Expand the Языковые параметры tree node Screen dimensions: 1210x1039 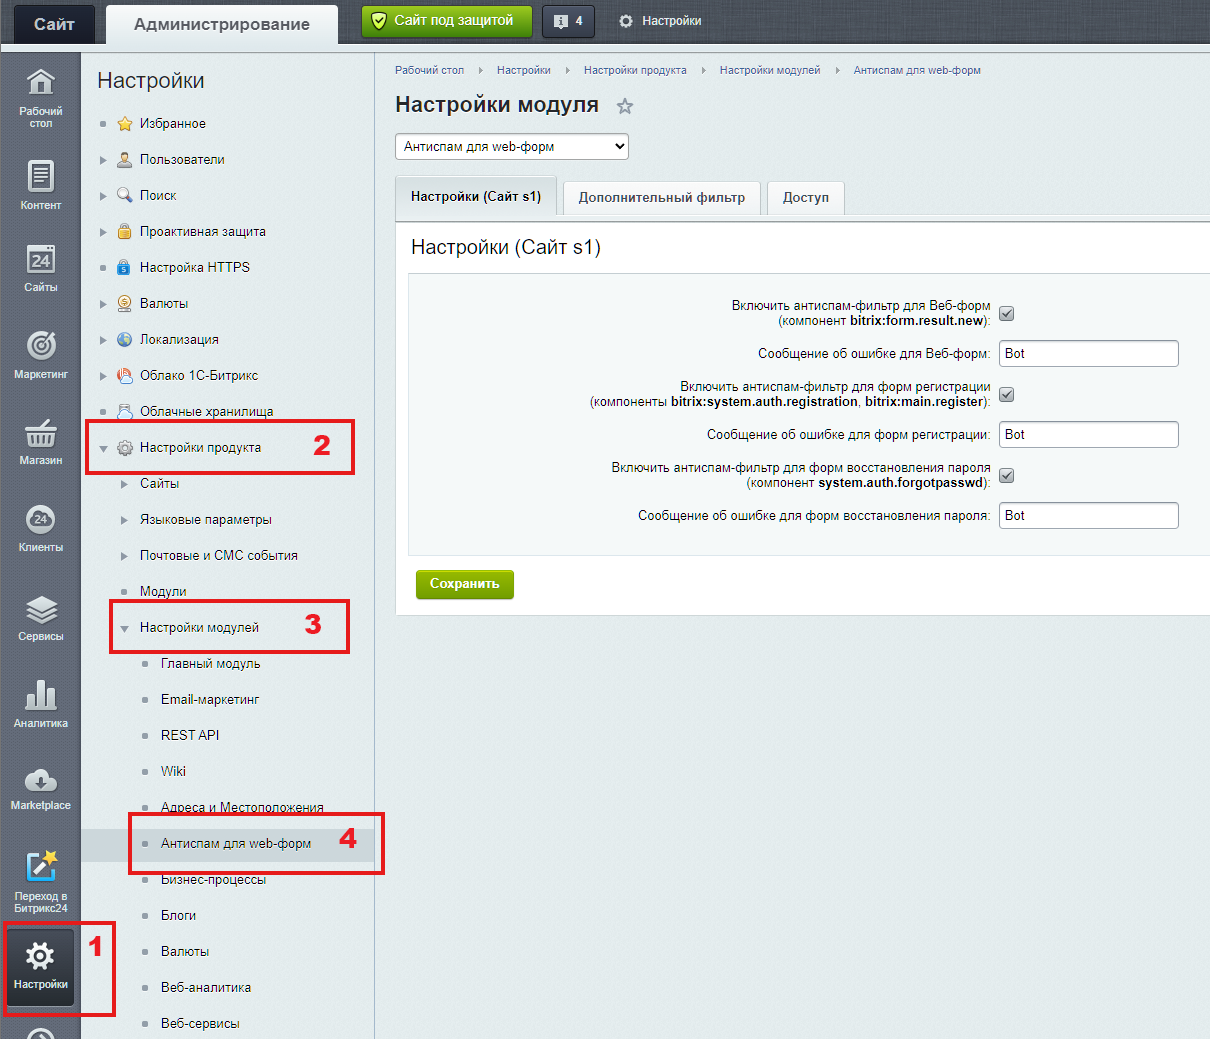124,520
